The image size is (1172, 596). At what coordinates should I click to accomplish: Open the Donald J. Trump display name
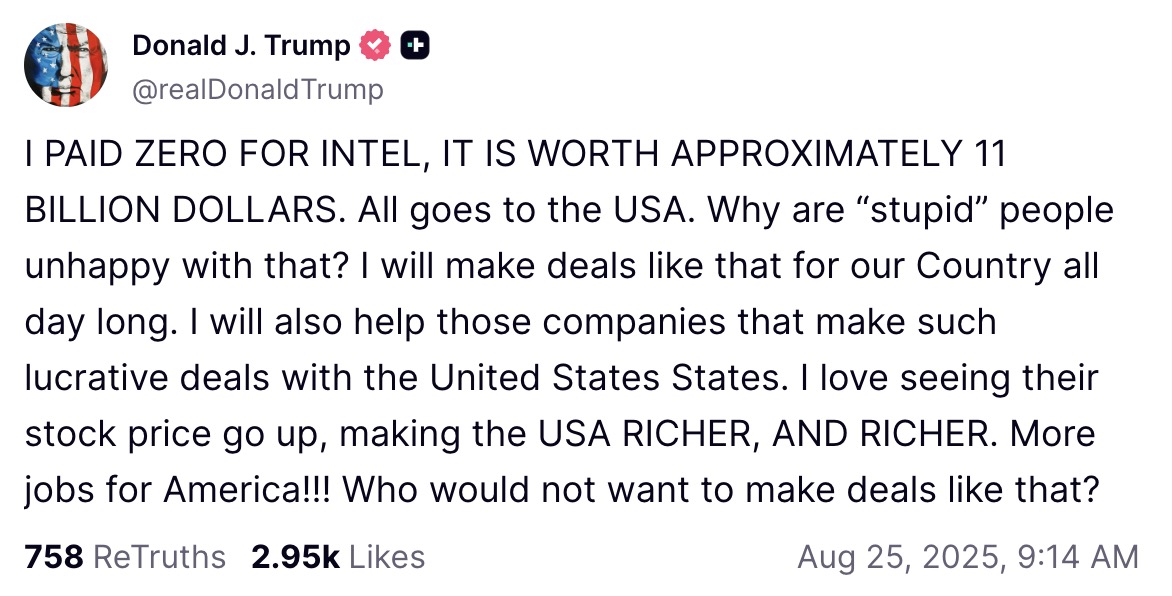pos(241,45)
